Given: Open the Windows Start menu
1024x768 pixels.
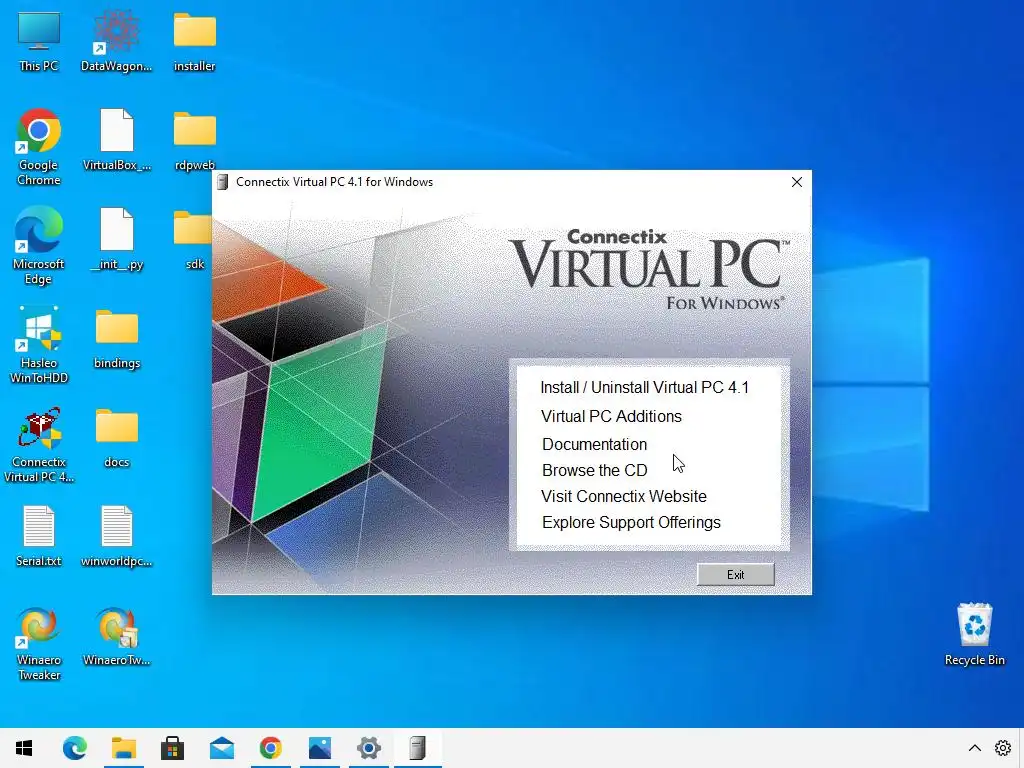Looking at the screenshot, I should 24,748.
